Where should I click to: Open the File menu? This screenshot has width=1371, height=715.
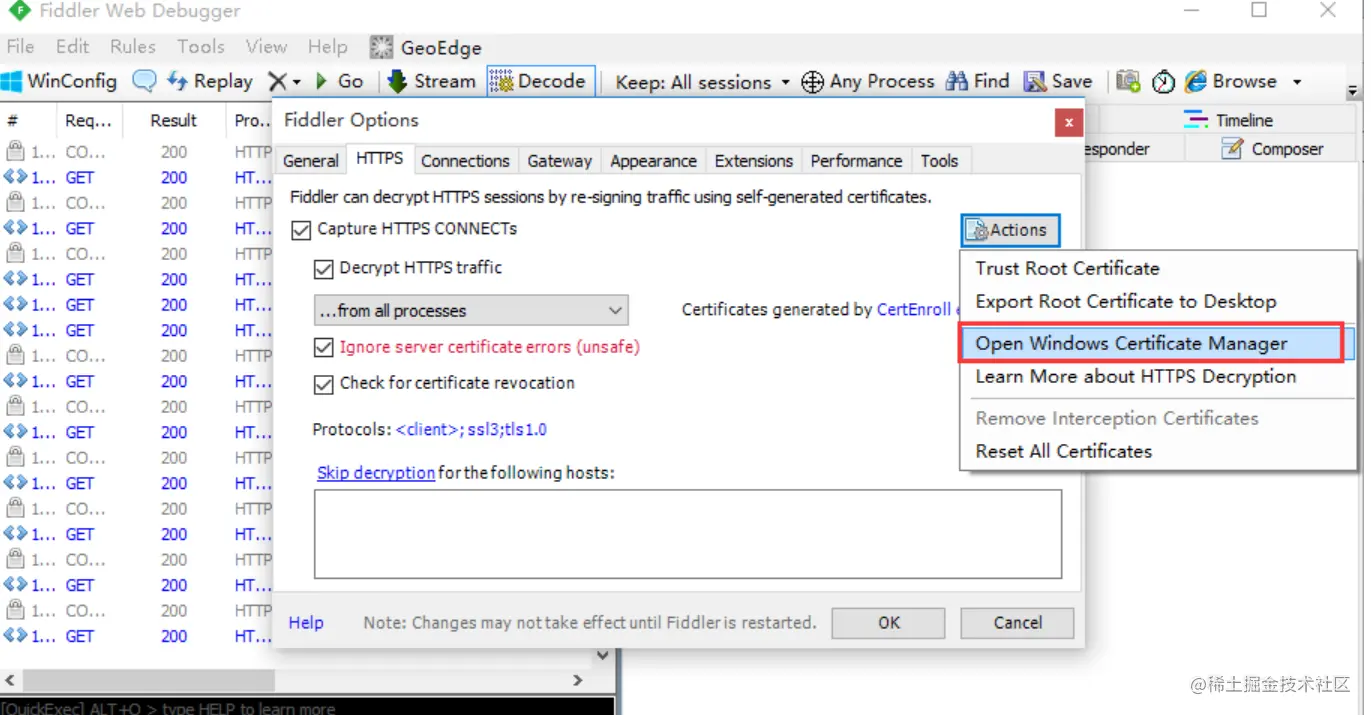[20, 46]
